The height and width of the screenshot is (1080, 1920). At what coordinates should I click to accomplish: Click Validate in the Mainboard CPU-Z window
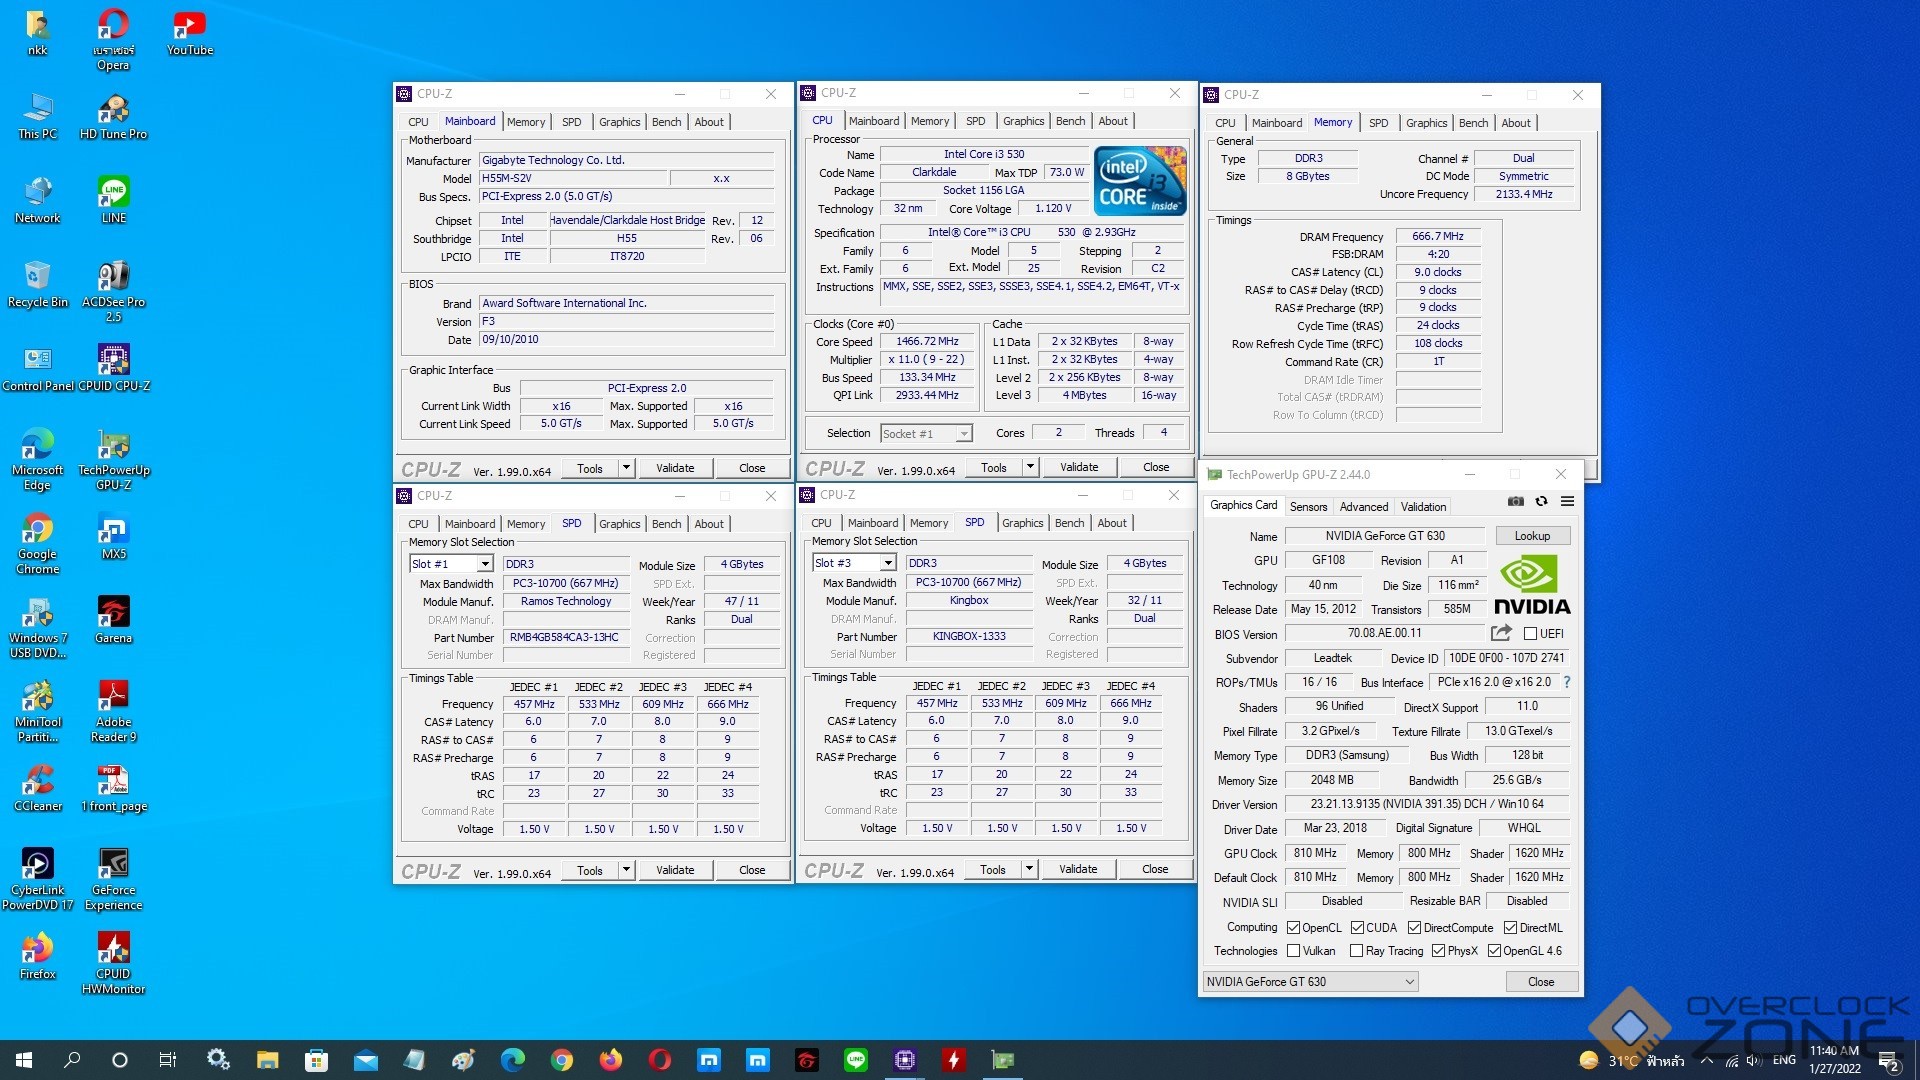(x=675, y=468)
